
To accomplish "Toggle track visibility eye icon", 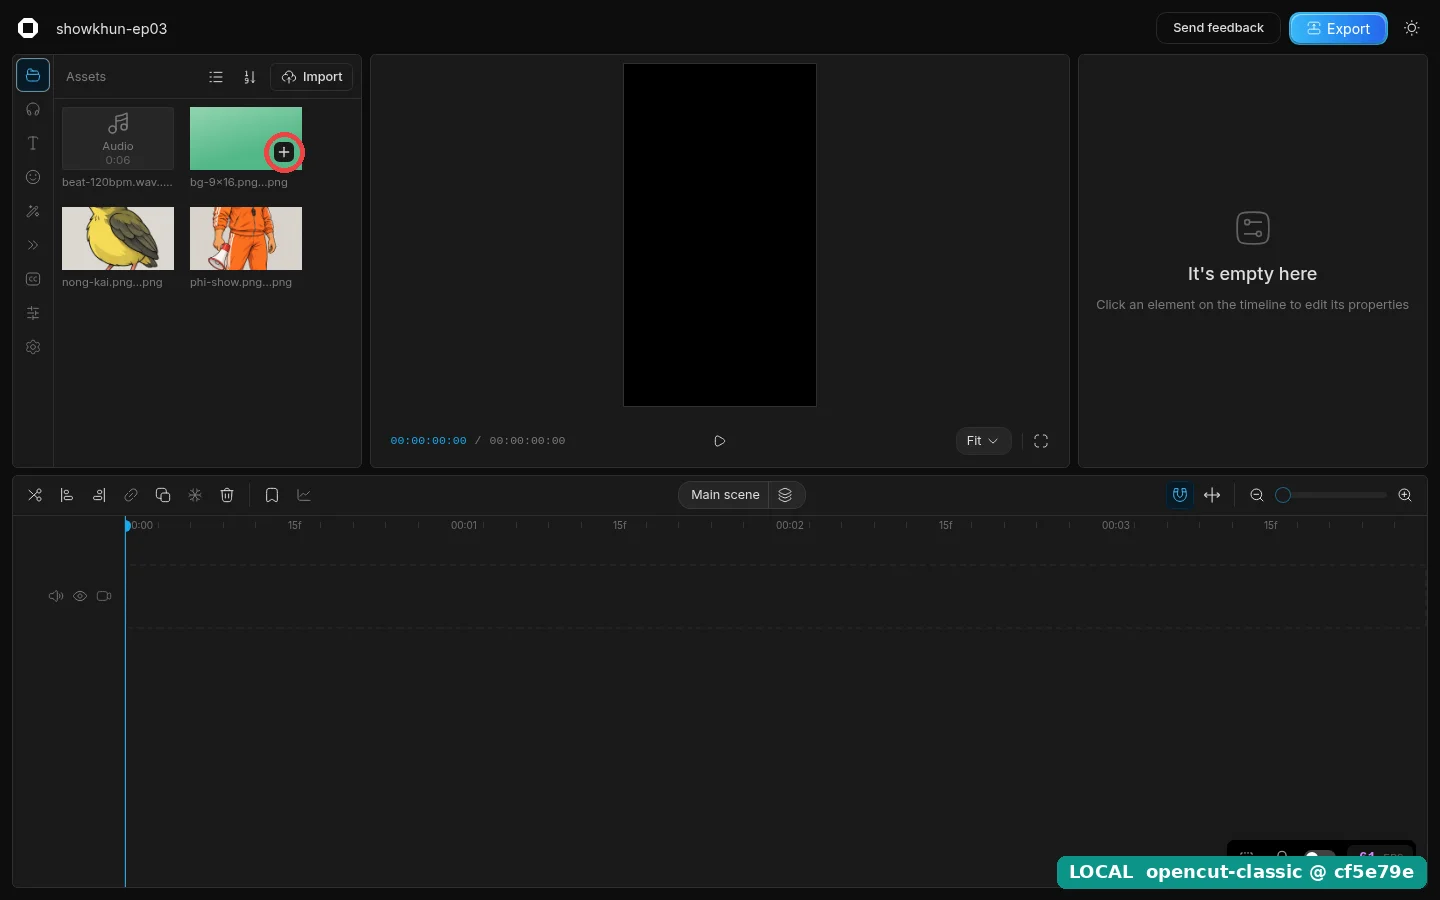I will 80,596.
